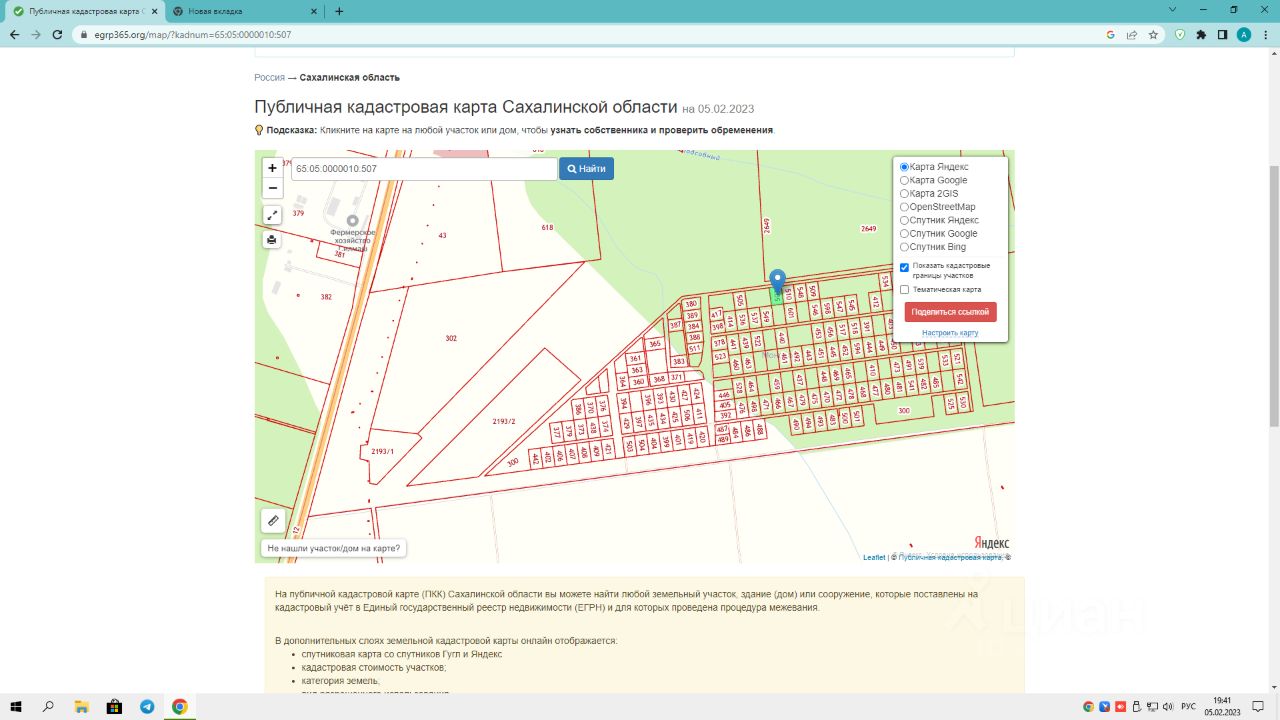Click parcel labeled 2193/1 on map
Viewport: 1280px width, 720px height.
tap(382, 452)
